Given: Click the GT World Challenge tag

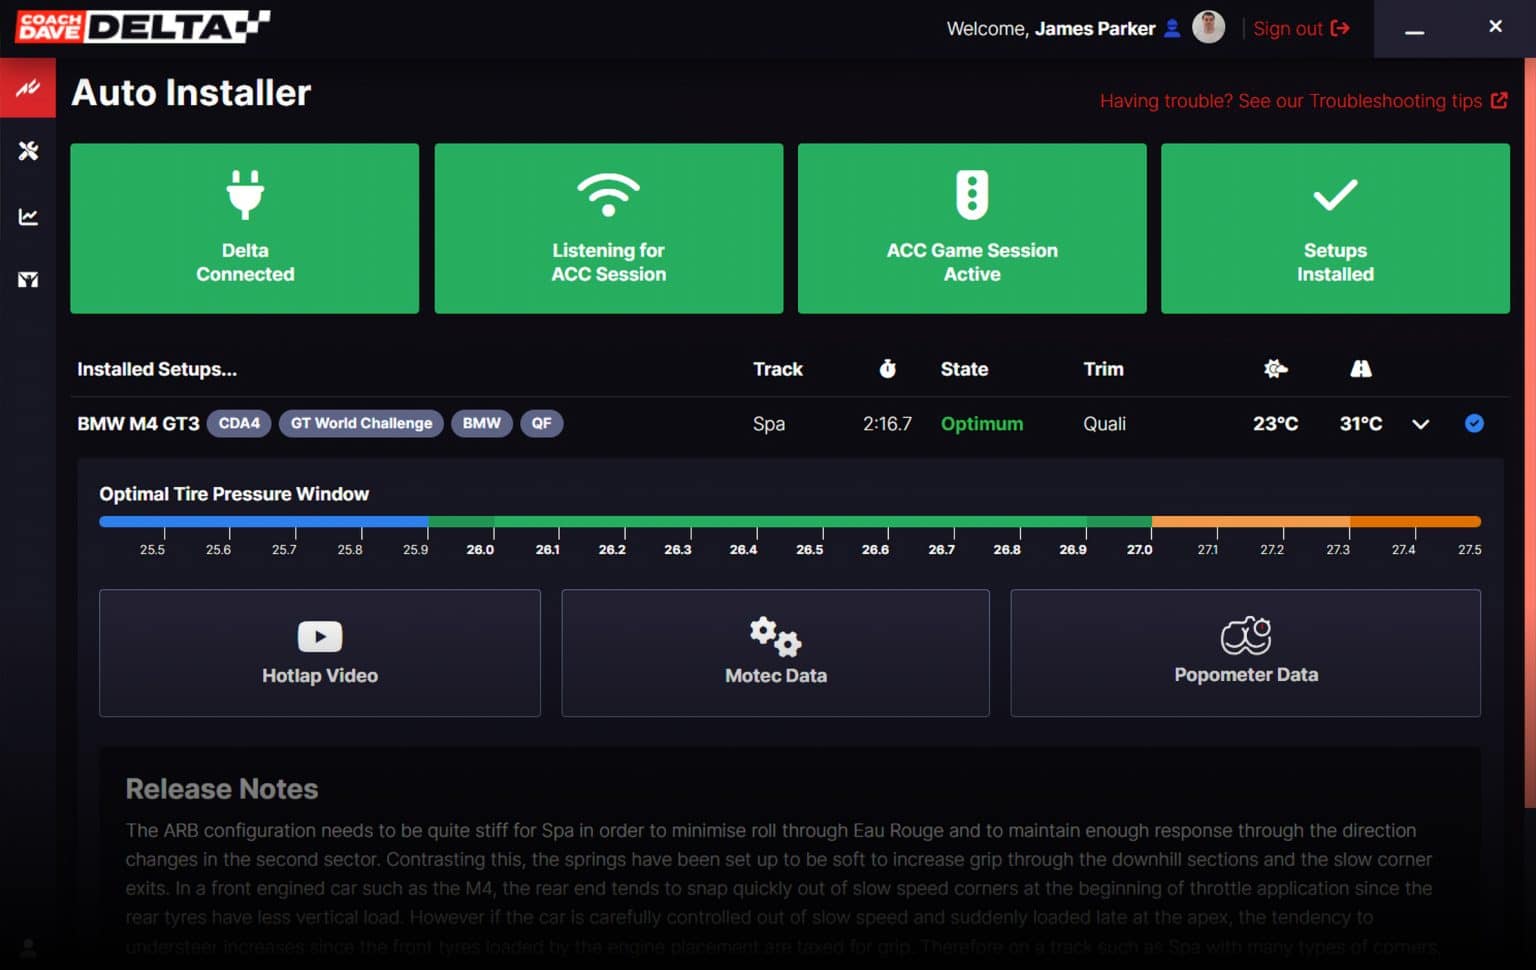Looking at the screenshot, I should pyautogui.click(x=361, y=423).
